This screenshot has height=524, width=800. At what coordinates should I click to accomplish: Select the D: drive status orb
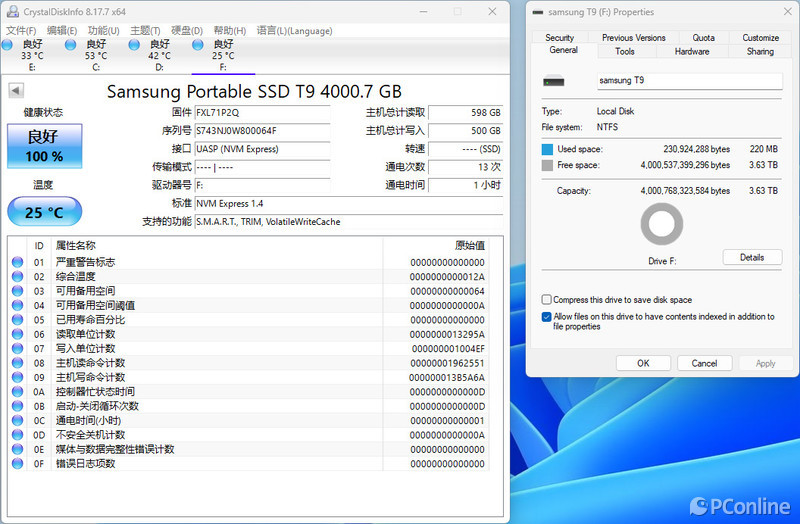click(135, 45)
